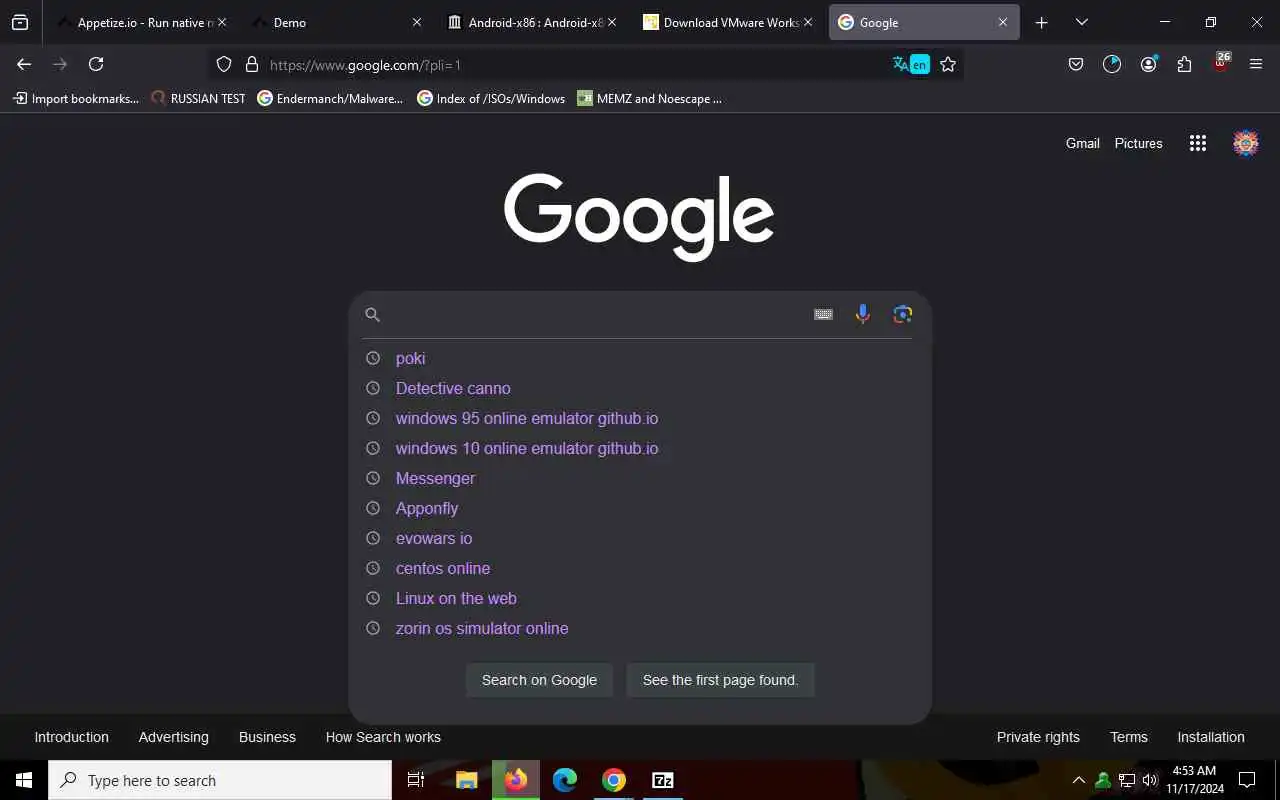Switch to Download VMware Workstation tab
The width and height of the screenshot is (1280, 800).
click(726, 22)
